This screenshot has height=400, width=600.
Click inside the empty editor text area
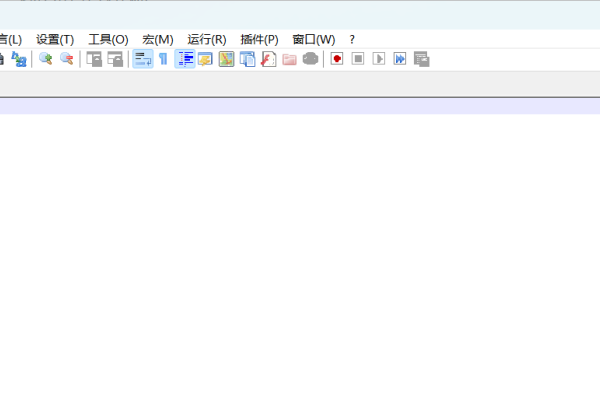pyautogui.click(x=300, y=250)
